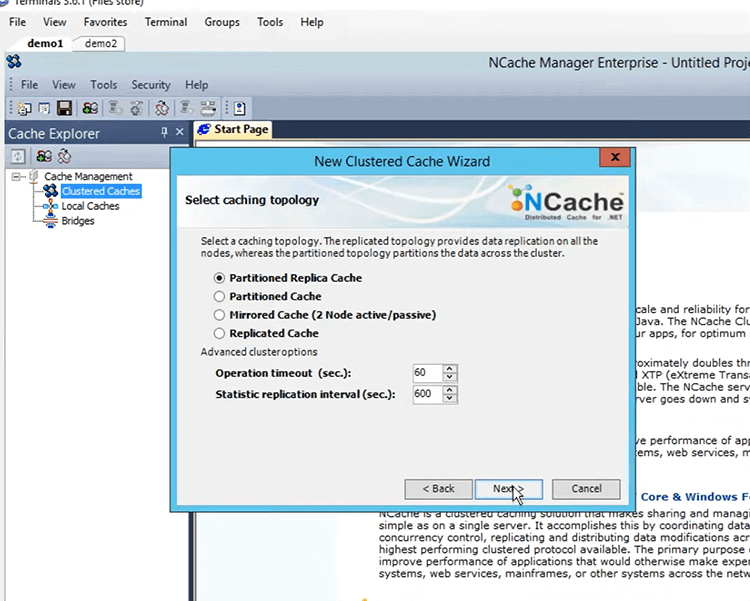Select Replicated Cache radio button
Screen dimensions: 750x601
coord(219,334)
